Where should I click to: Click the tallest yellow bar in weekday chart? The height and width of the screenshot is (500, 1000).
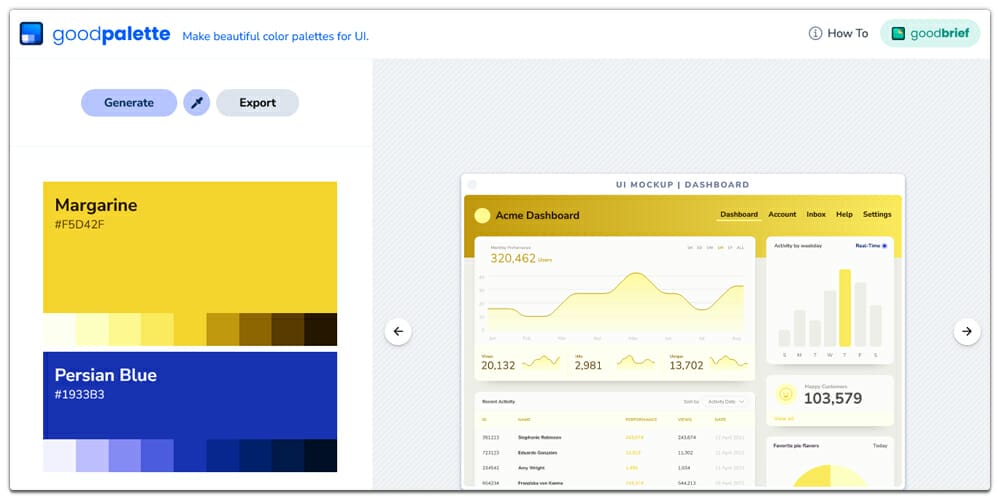pyautogui.click(x=845, y=307)
